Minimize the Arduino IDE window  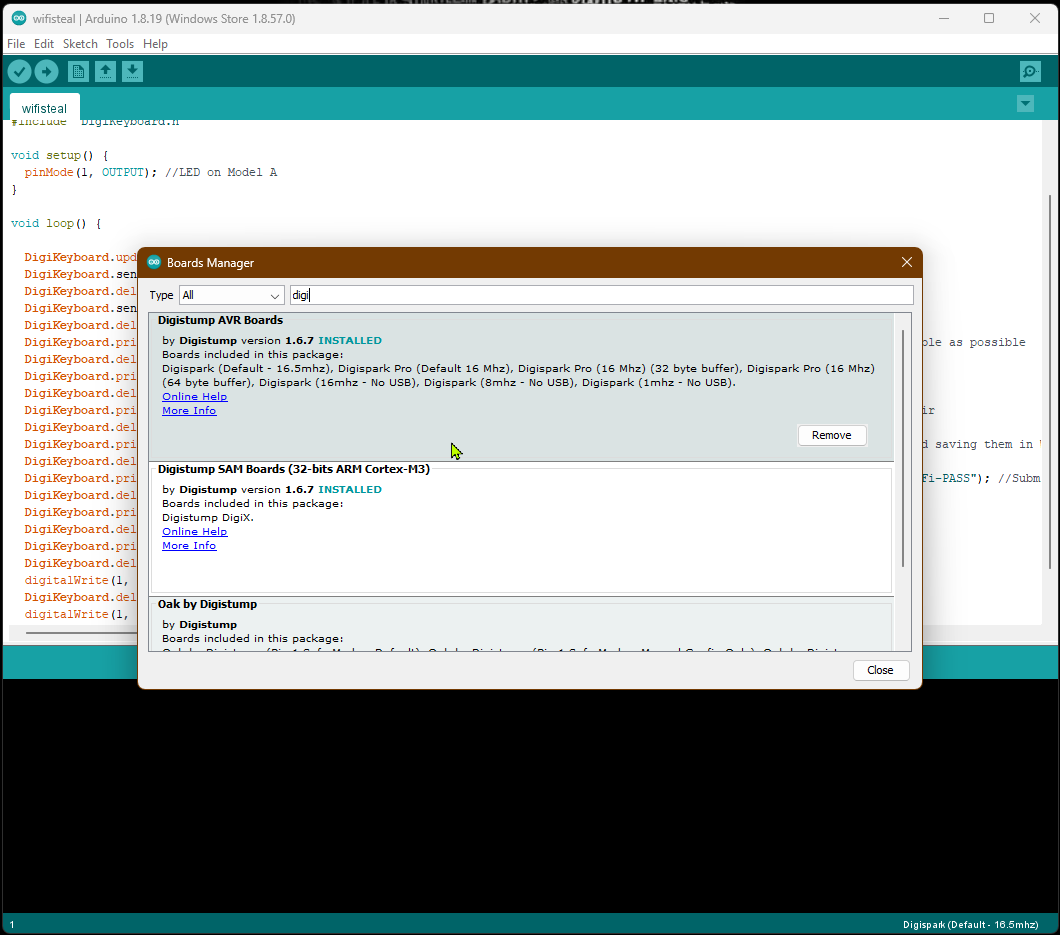point(944,18)
